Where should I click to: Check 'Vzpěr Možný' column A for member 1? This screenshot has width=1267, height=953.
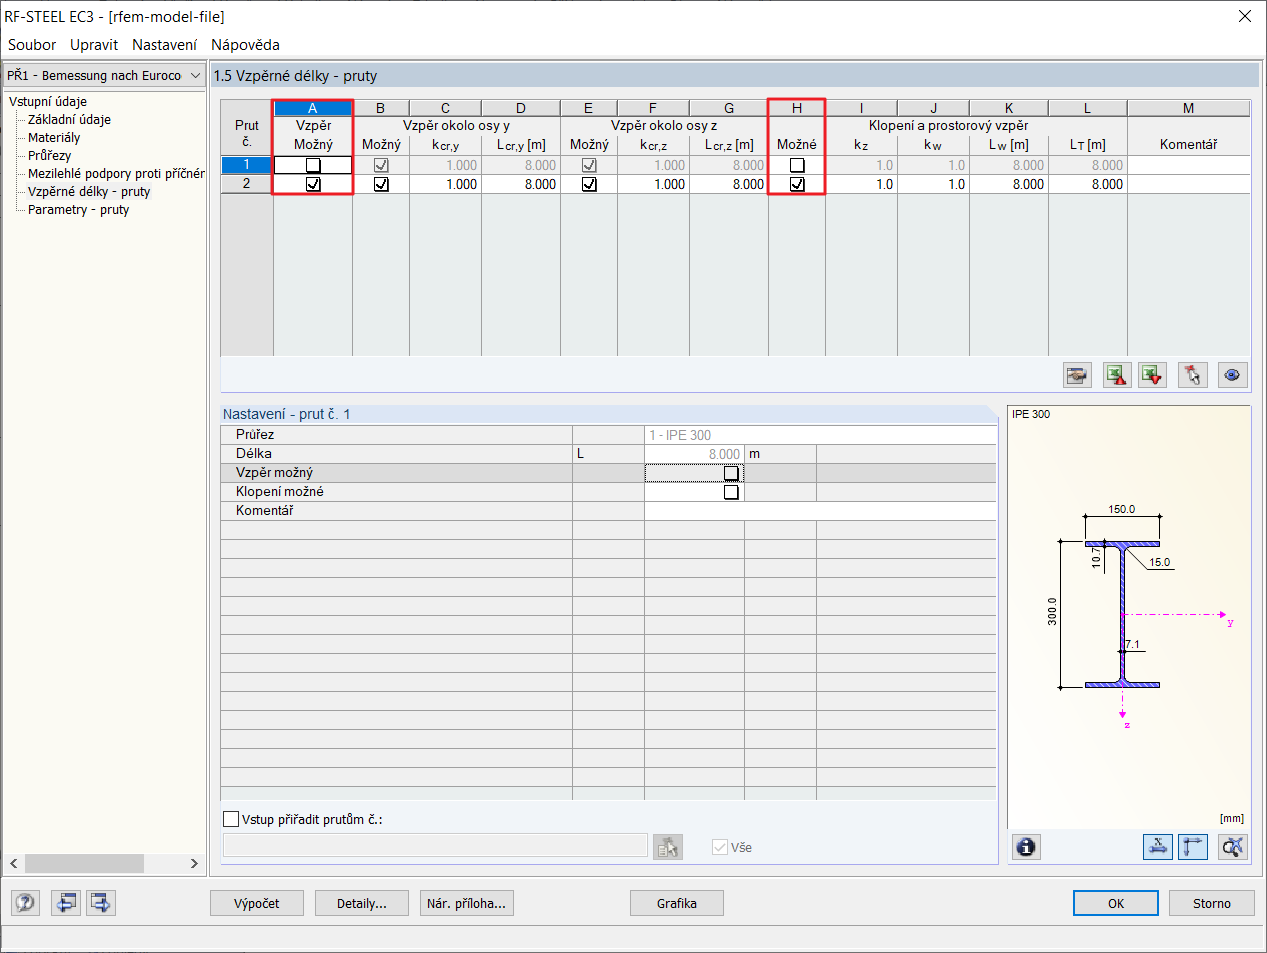(x=313, y=165)
